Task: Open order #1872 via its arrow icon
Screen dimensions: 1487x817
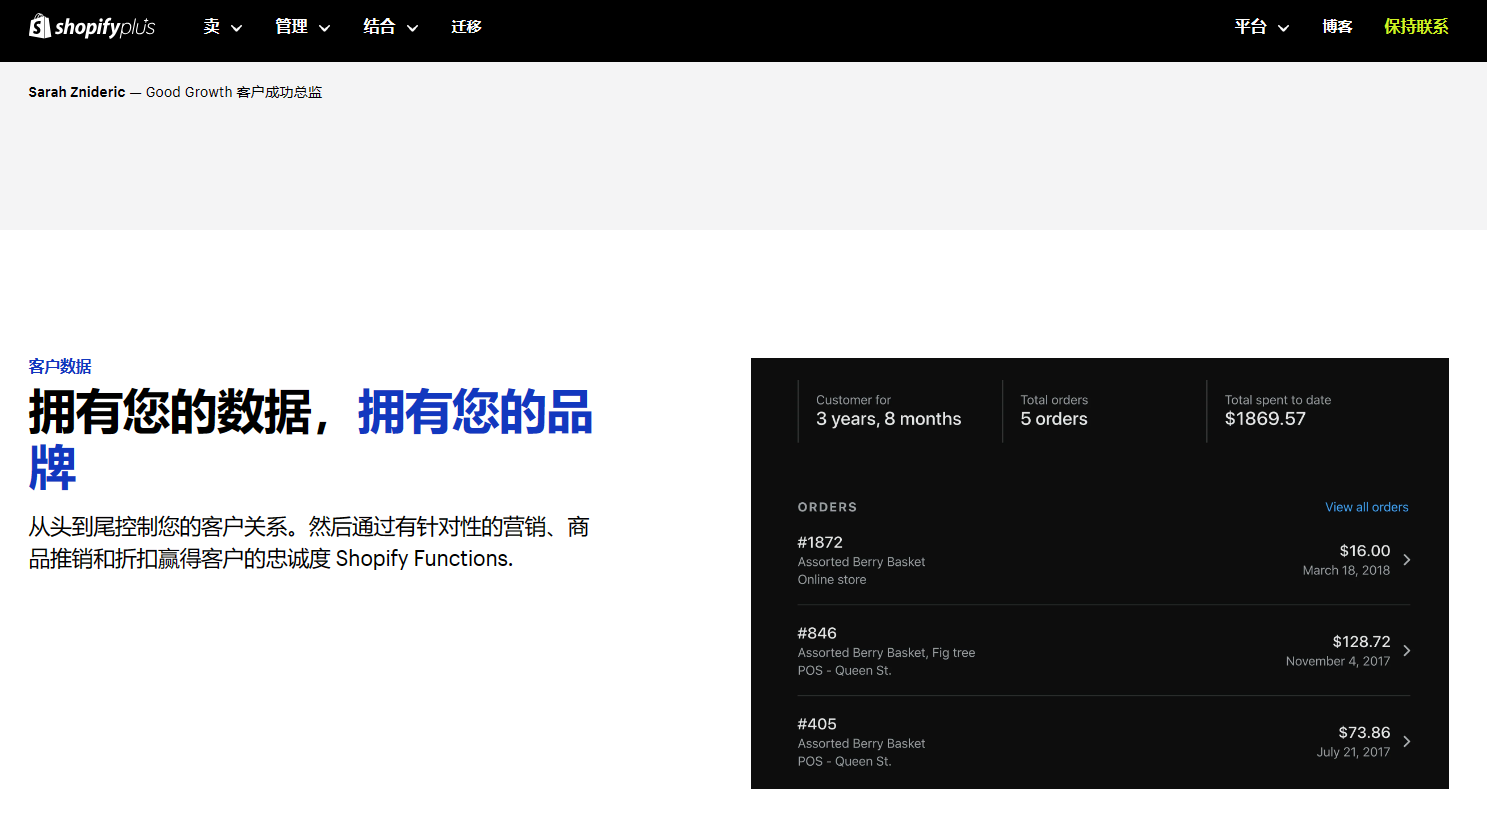Action: [1407, 560]
